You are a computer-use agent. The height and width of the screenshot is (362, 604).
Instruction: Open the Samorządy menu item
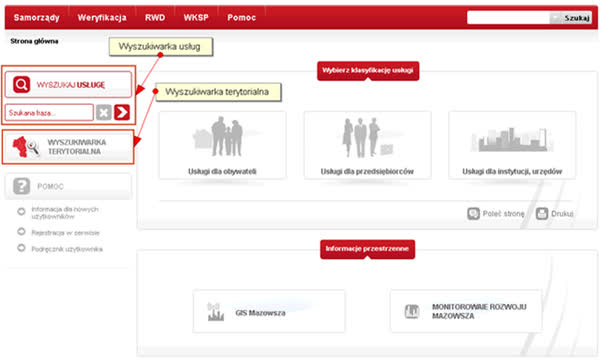click(x=37, y=18)
